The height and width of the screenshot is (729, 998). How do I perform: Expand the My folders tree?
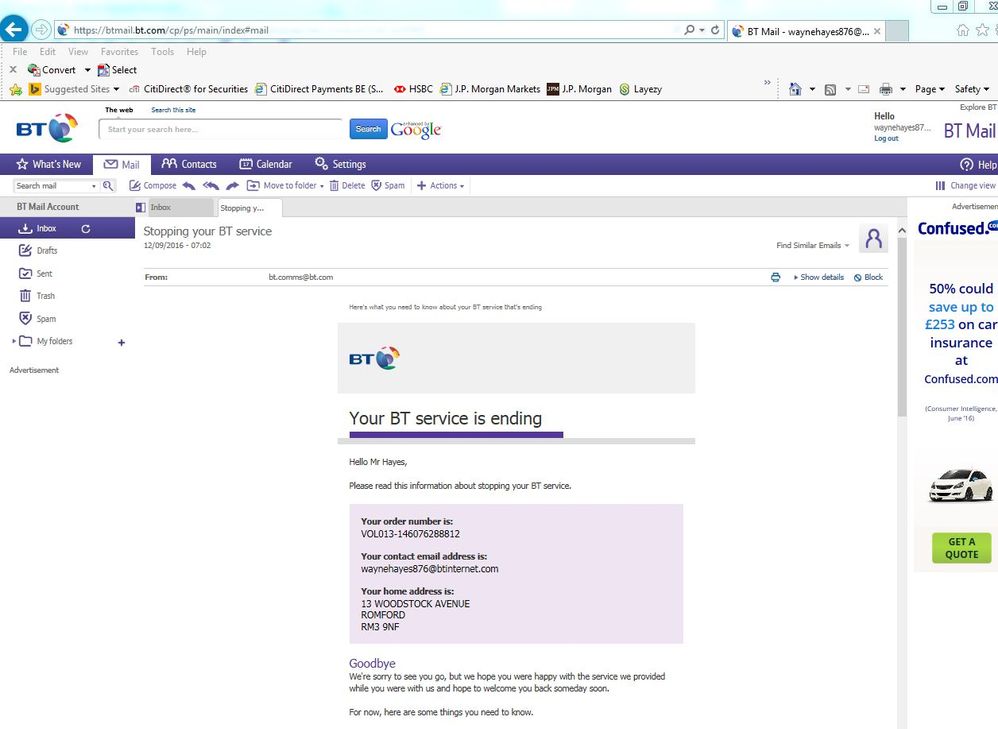point(13,341)
